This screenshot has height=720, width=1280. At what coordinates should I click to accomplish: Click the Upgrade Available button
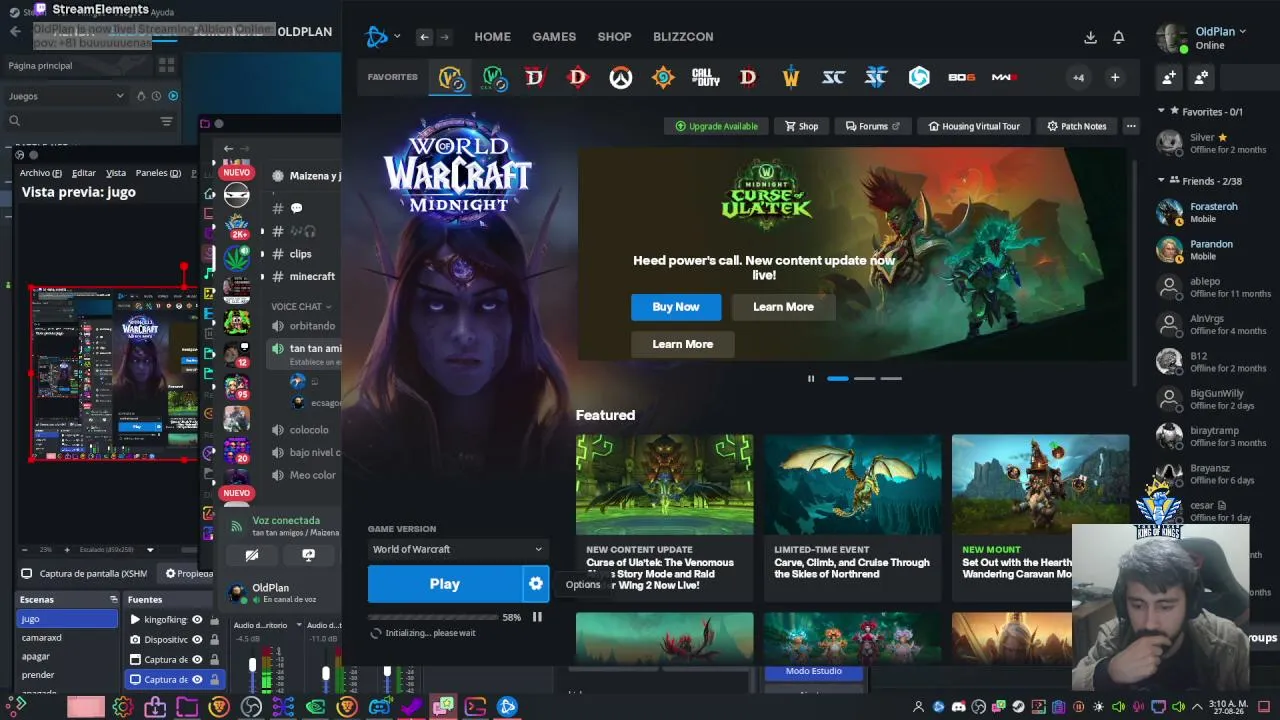717,126
